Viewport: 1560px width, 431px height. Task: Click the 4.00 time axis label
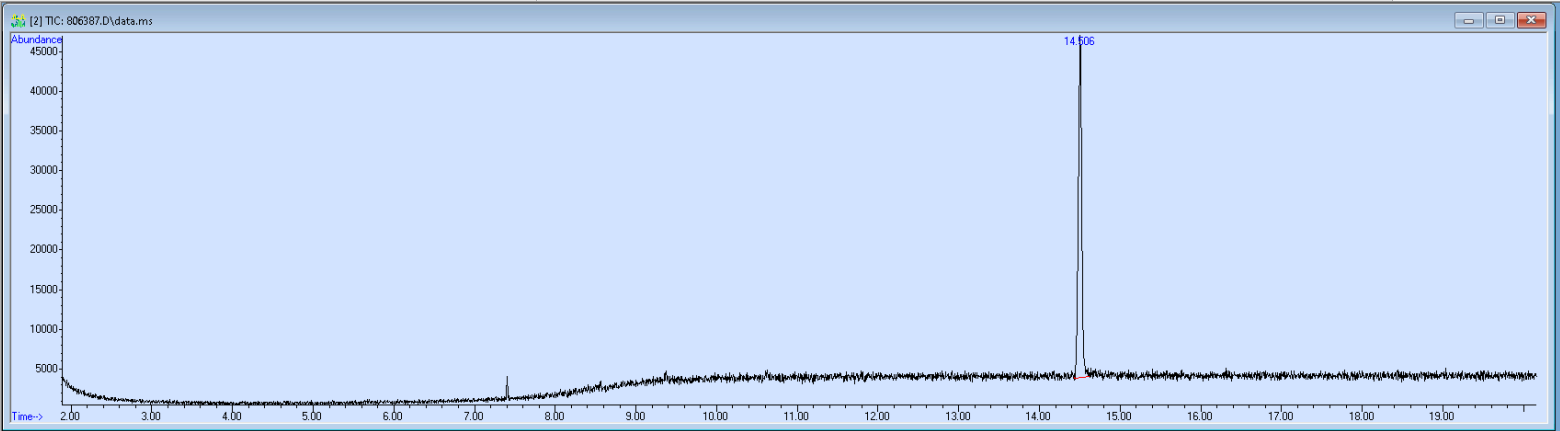pos(231,415)
